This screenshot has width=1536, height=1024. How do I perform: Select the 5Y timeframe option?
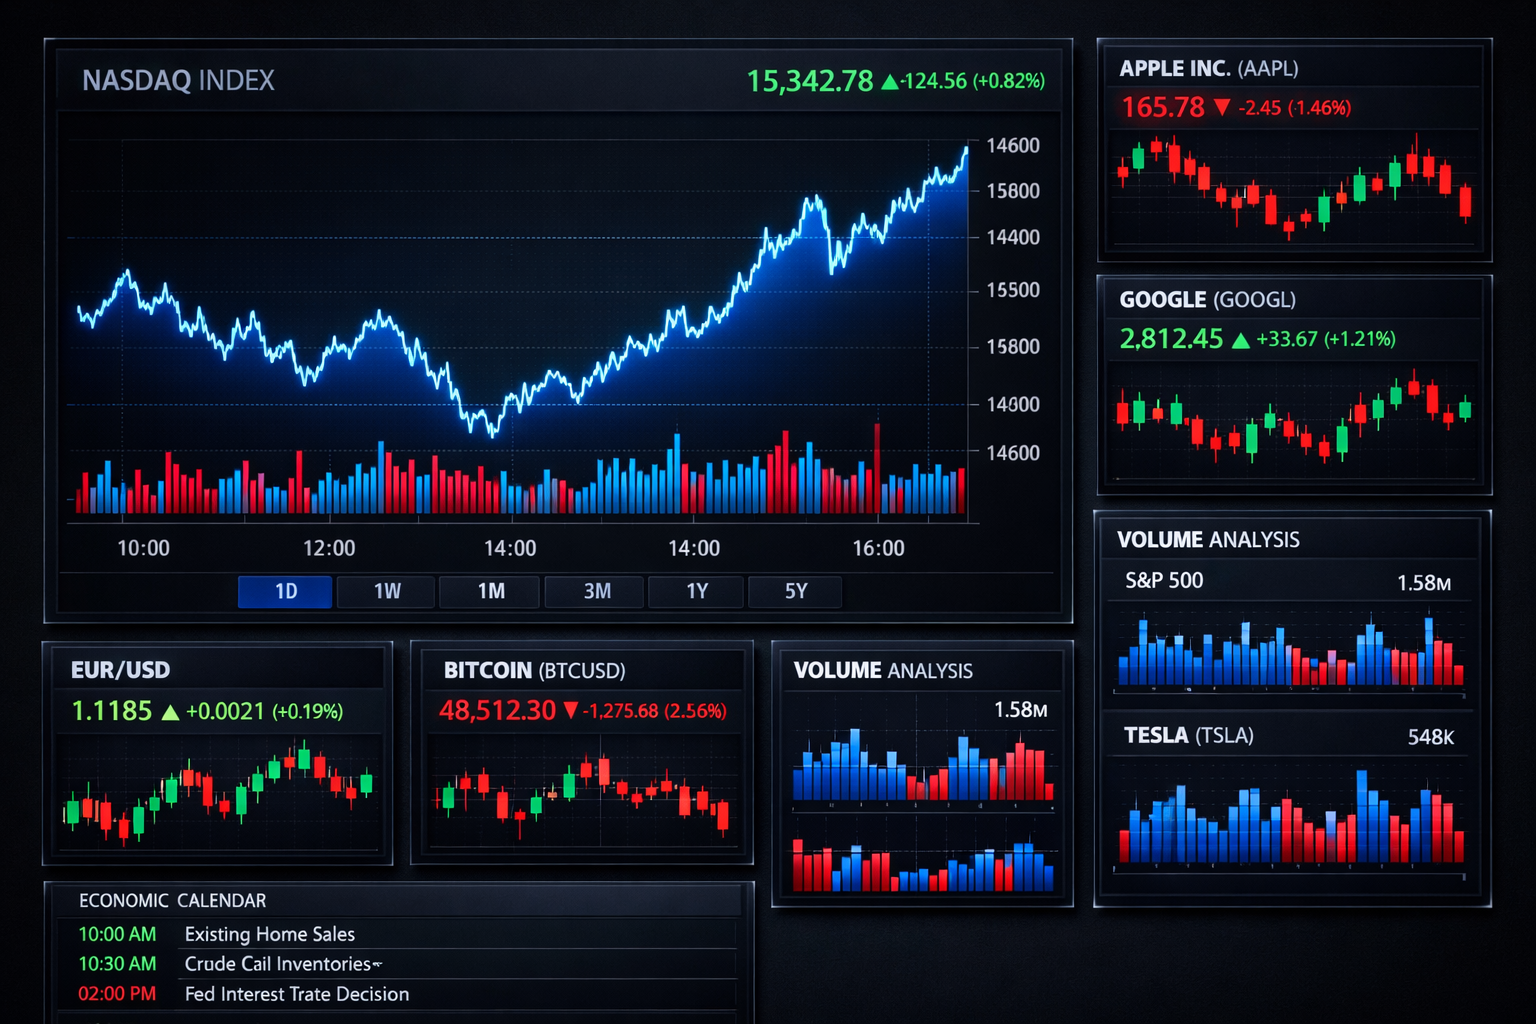coord(795,591)
